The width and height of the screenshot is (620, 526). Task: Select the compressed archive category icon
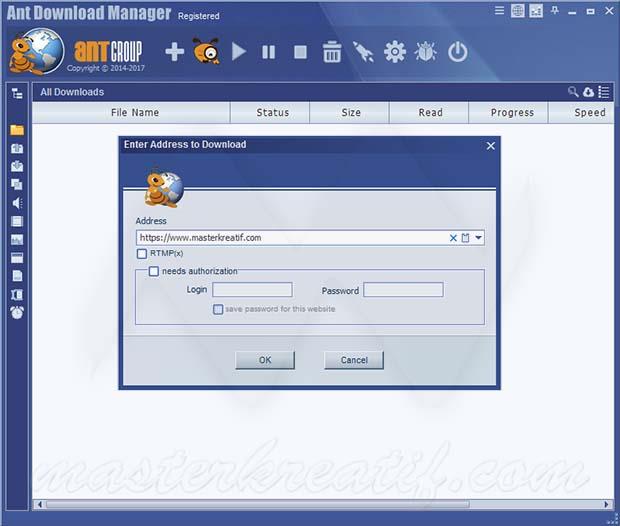(17, 295)
